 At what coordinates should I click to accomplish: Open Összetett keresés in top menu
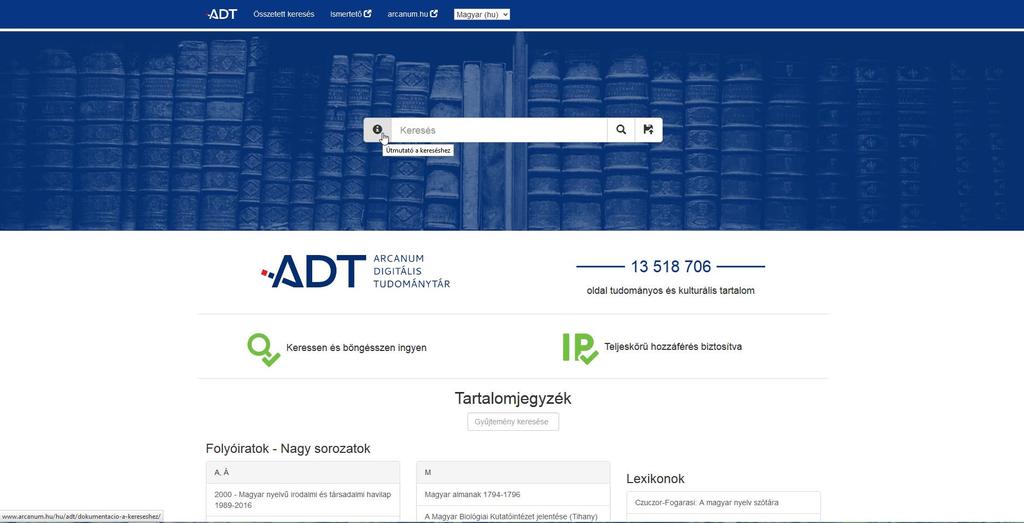[284, 14]
